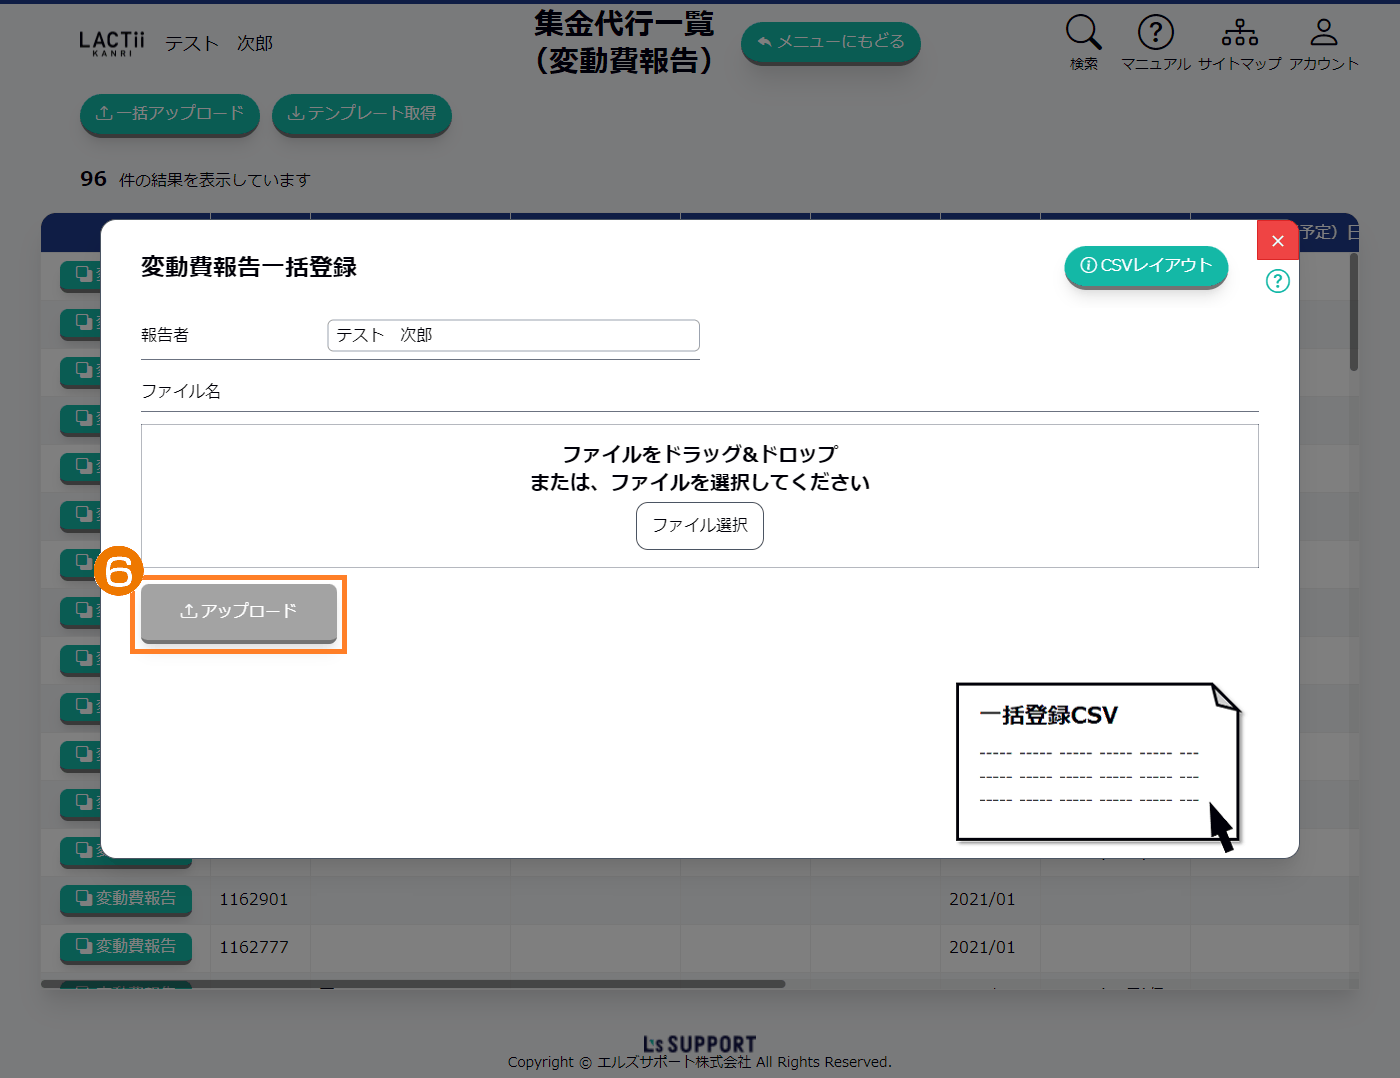1400x1078 pixels.
Task: Click the horizontal table scrollbar
Action: pyautogui.click(x=412, y=984)
